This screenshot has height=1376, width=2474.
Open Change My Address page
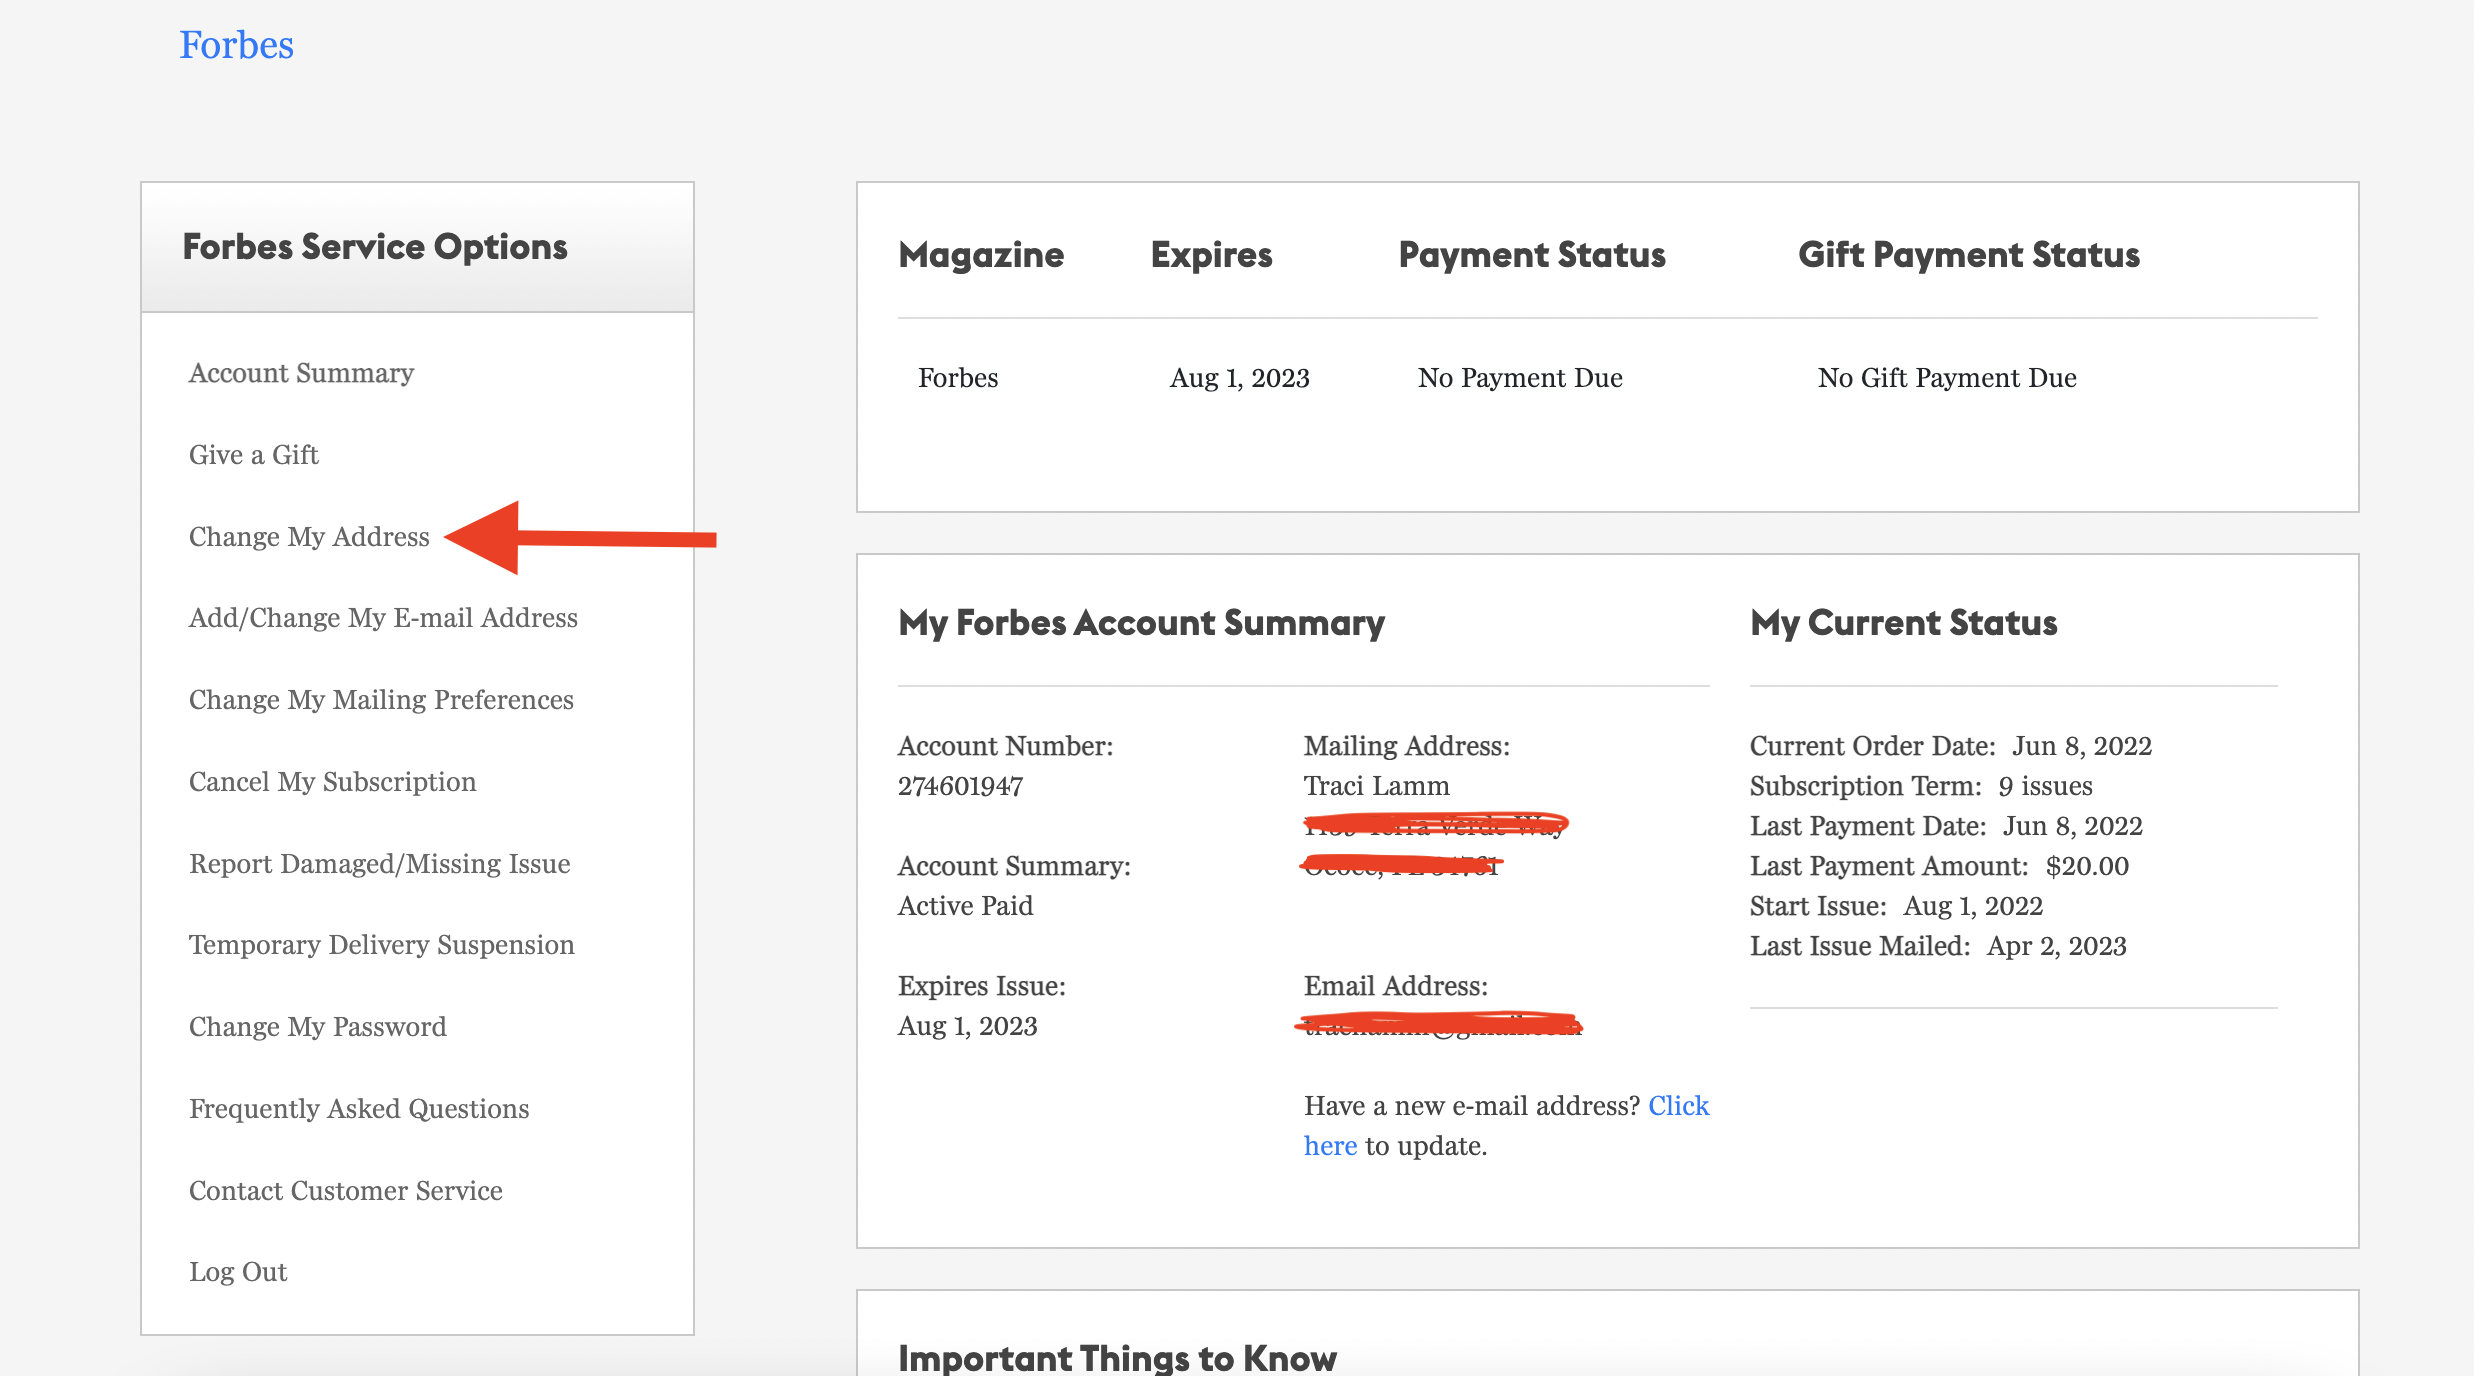click(x=309, y=537)
